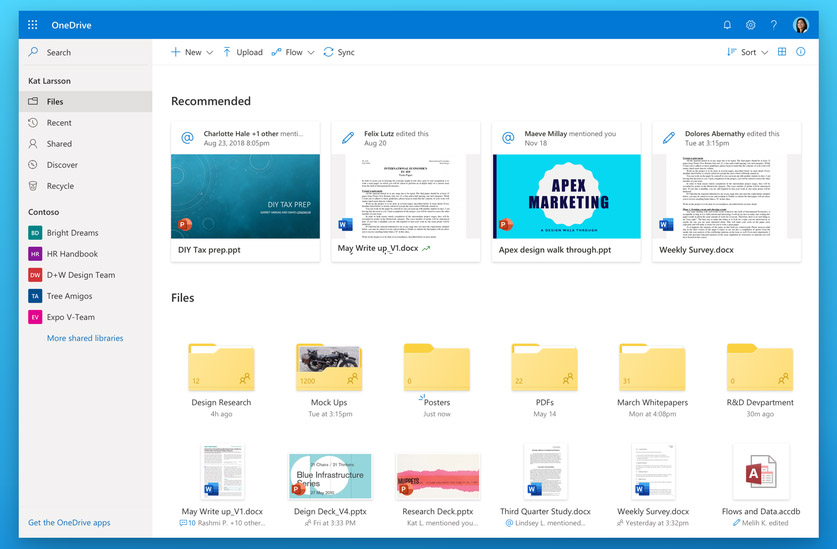
Task: Click 'Fri at 3:33 PM' under Deign Deck
Action: (334, 523)
